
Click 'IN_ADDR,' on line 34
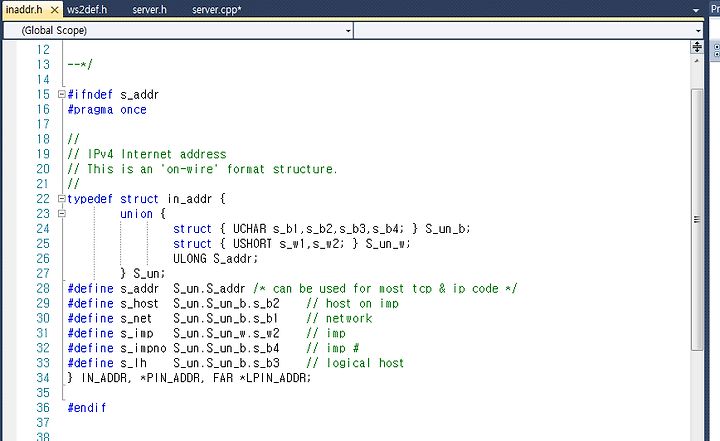click(106, 378)
